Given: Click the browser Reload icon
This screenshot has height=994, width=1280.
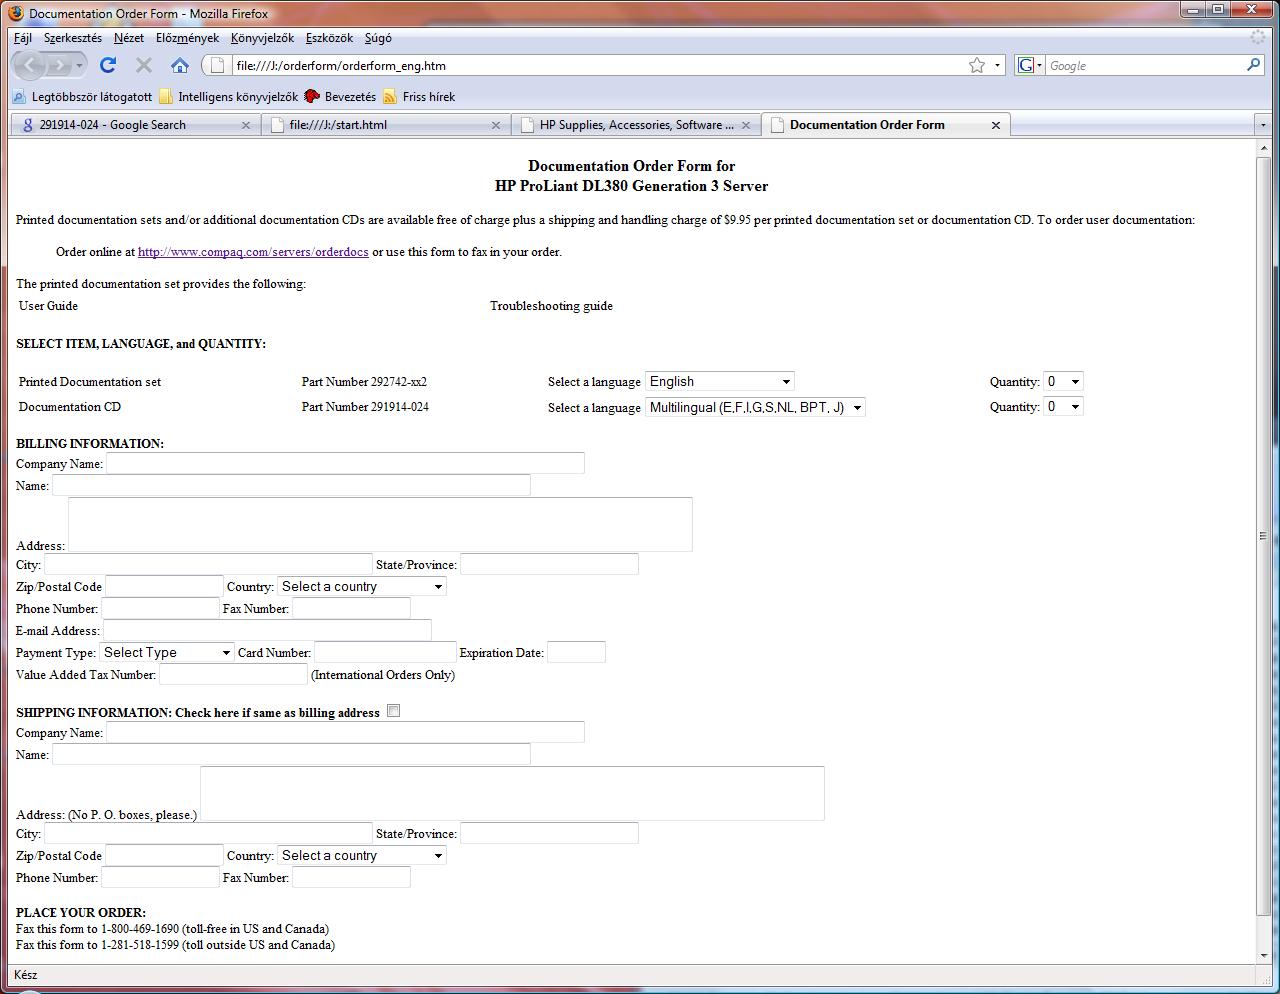Looking at the screenshot, I should (108, 65).
